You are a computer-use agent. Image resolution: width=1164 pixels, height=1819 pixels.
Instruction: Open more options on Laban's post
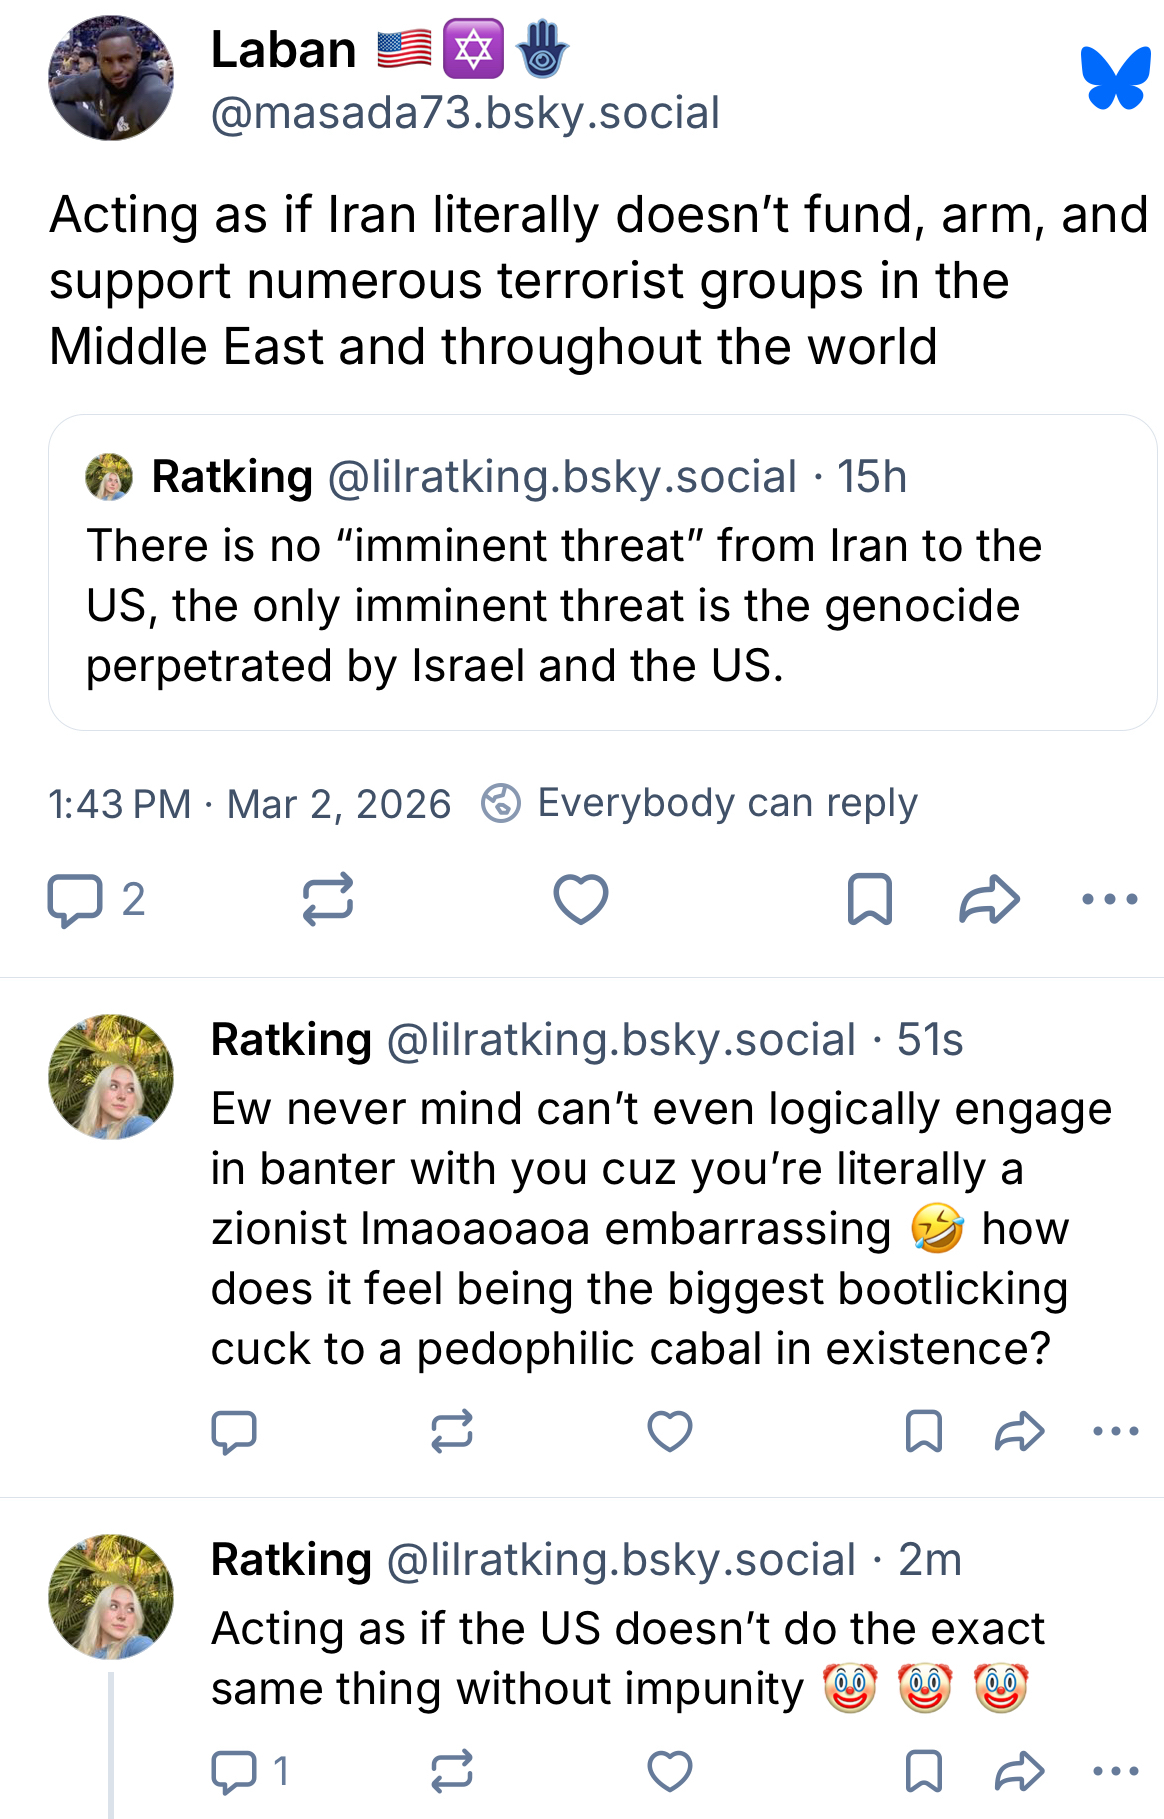coord(1110,899)
